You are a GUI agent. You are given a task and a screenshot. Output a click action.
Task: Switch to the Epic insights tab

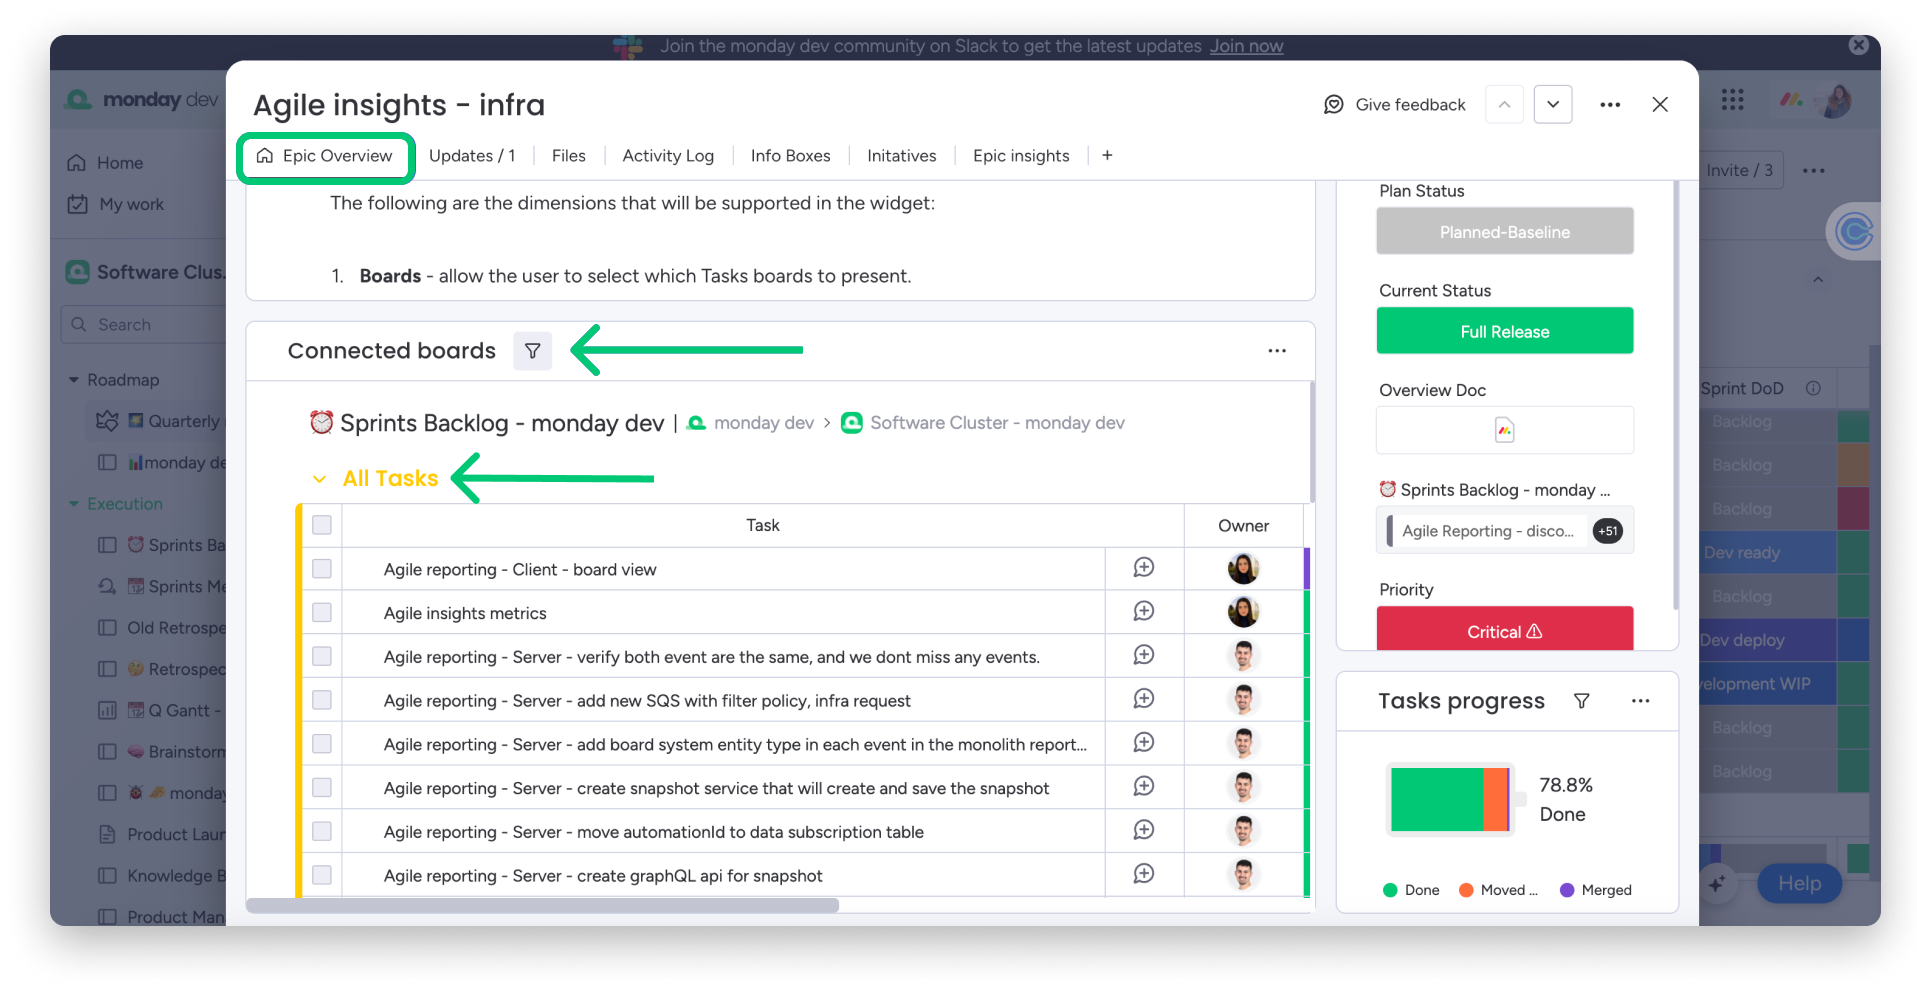coord(1021,156)
